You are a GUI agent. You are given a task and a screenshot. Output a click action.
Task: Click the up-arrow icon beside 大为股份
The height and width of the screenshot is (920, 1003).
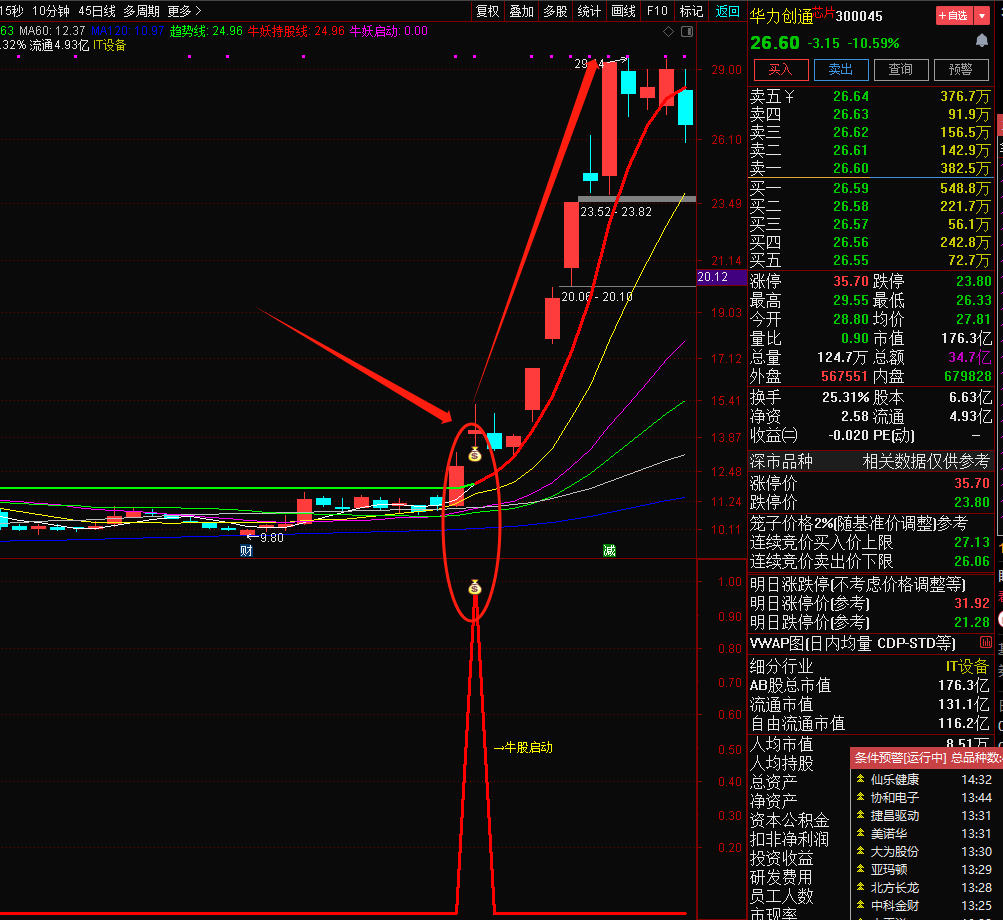[860, 851]
